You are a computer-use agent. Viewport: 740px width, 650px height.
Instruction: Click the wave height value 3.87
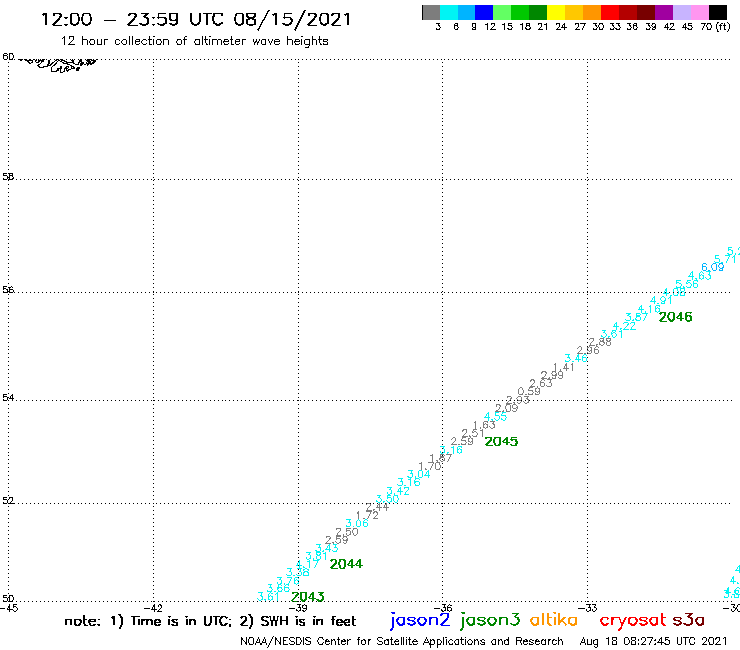[x=637, y=317]
